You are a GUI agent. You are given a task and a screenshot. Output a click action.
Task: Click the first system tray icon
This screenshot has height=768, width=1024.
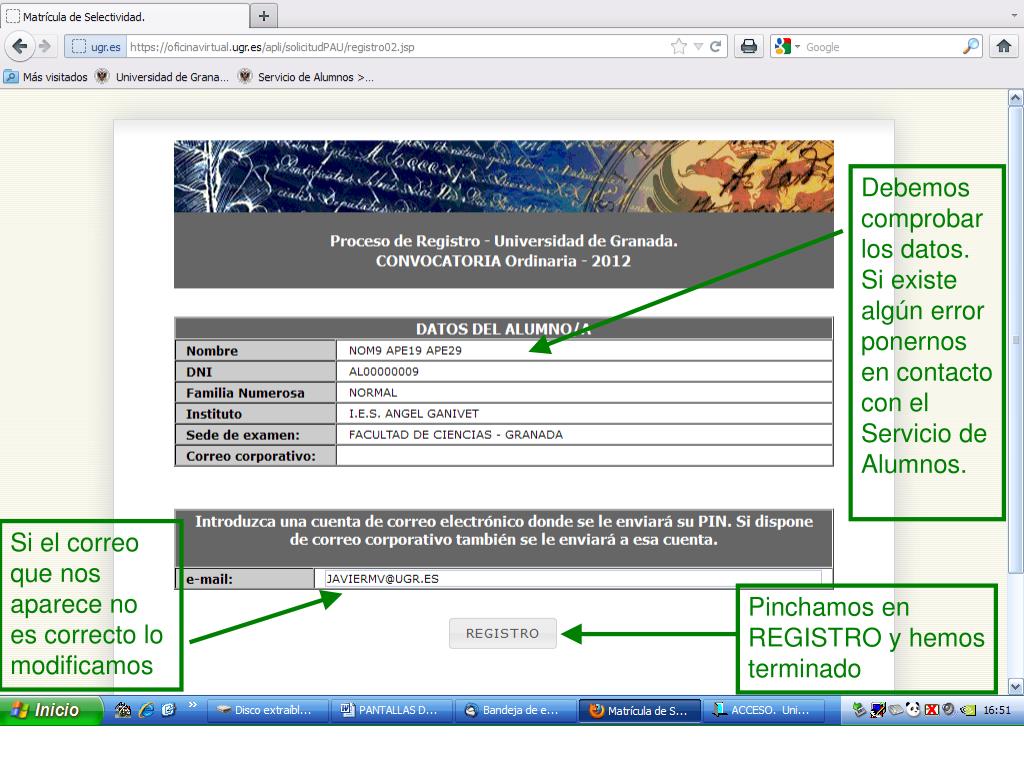tap(859, 710)
